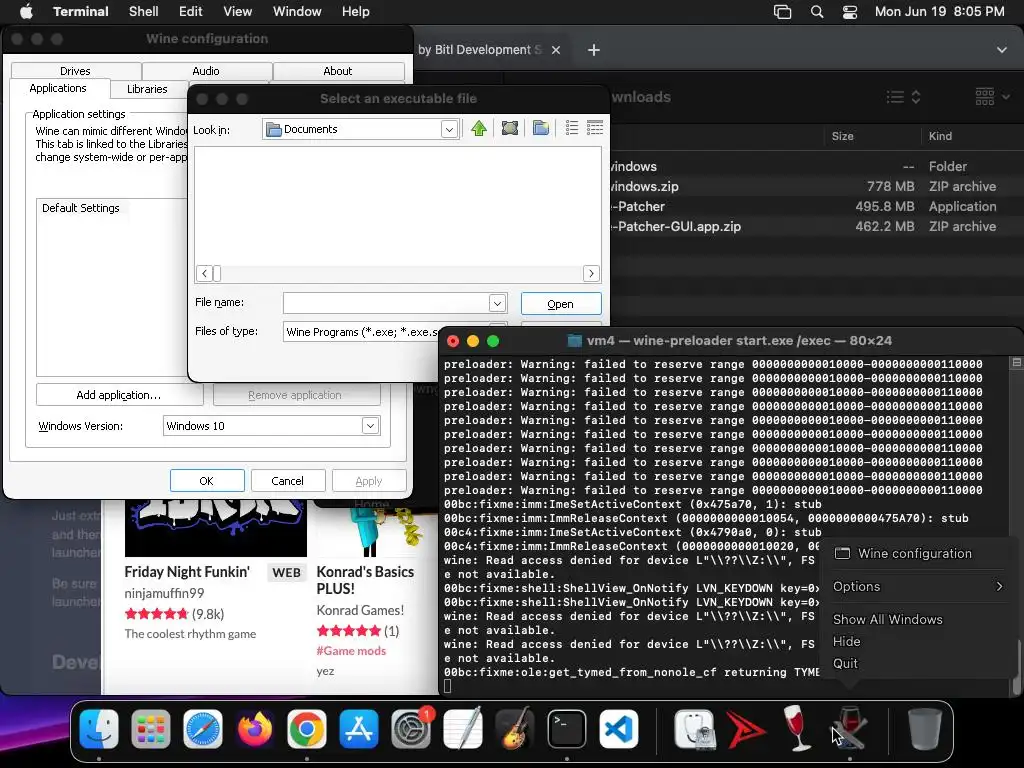Click the Open button in file dialog
The image size is (1024, 768).
[x=560, y=304]
